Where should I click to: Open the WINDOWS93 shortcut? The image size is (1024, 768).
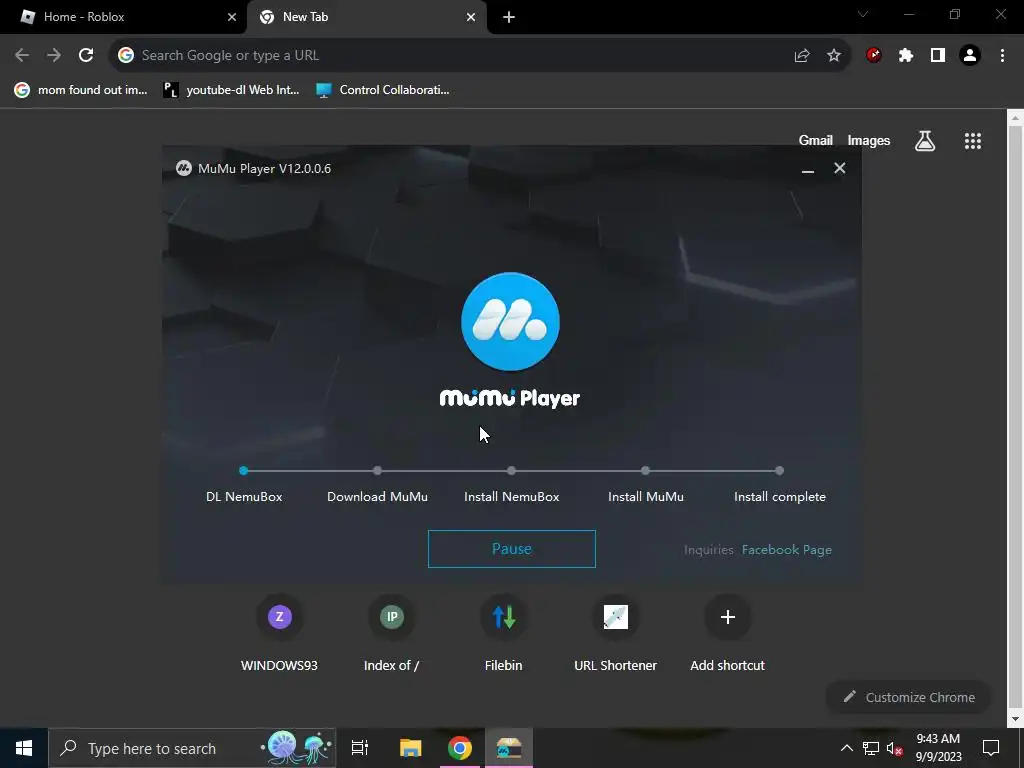pos(280,633)
